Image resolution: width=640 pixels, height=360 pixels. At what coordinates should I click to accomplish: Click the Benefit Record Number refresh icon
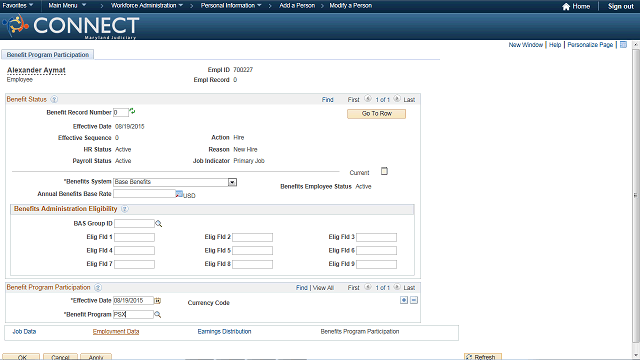(132, 111)
